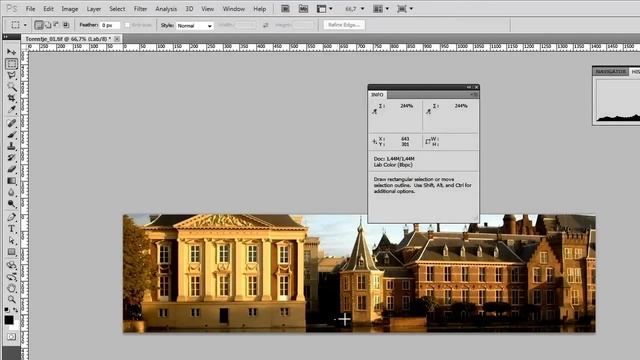
Task: Choose Intersect with selection mode
Action: point(66,25)
